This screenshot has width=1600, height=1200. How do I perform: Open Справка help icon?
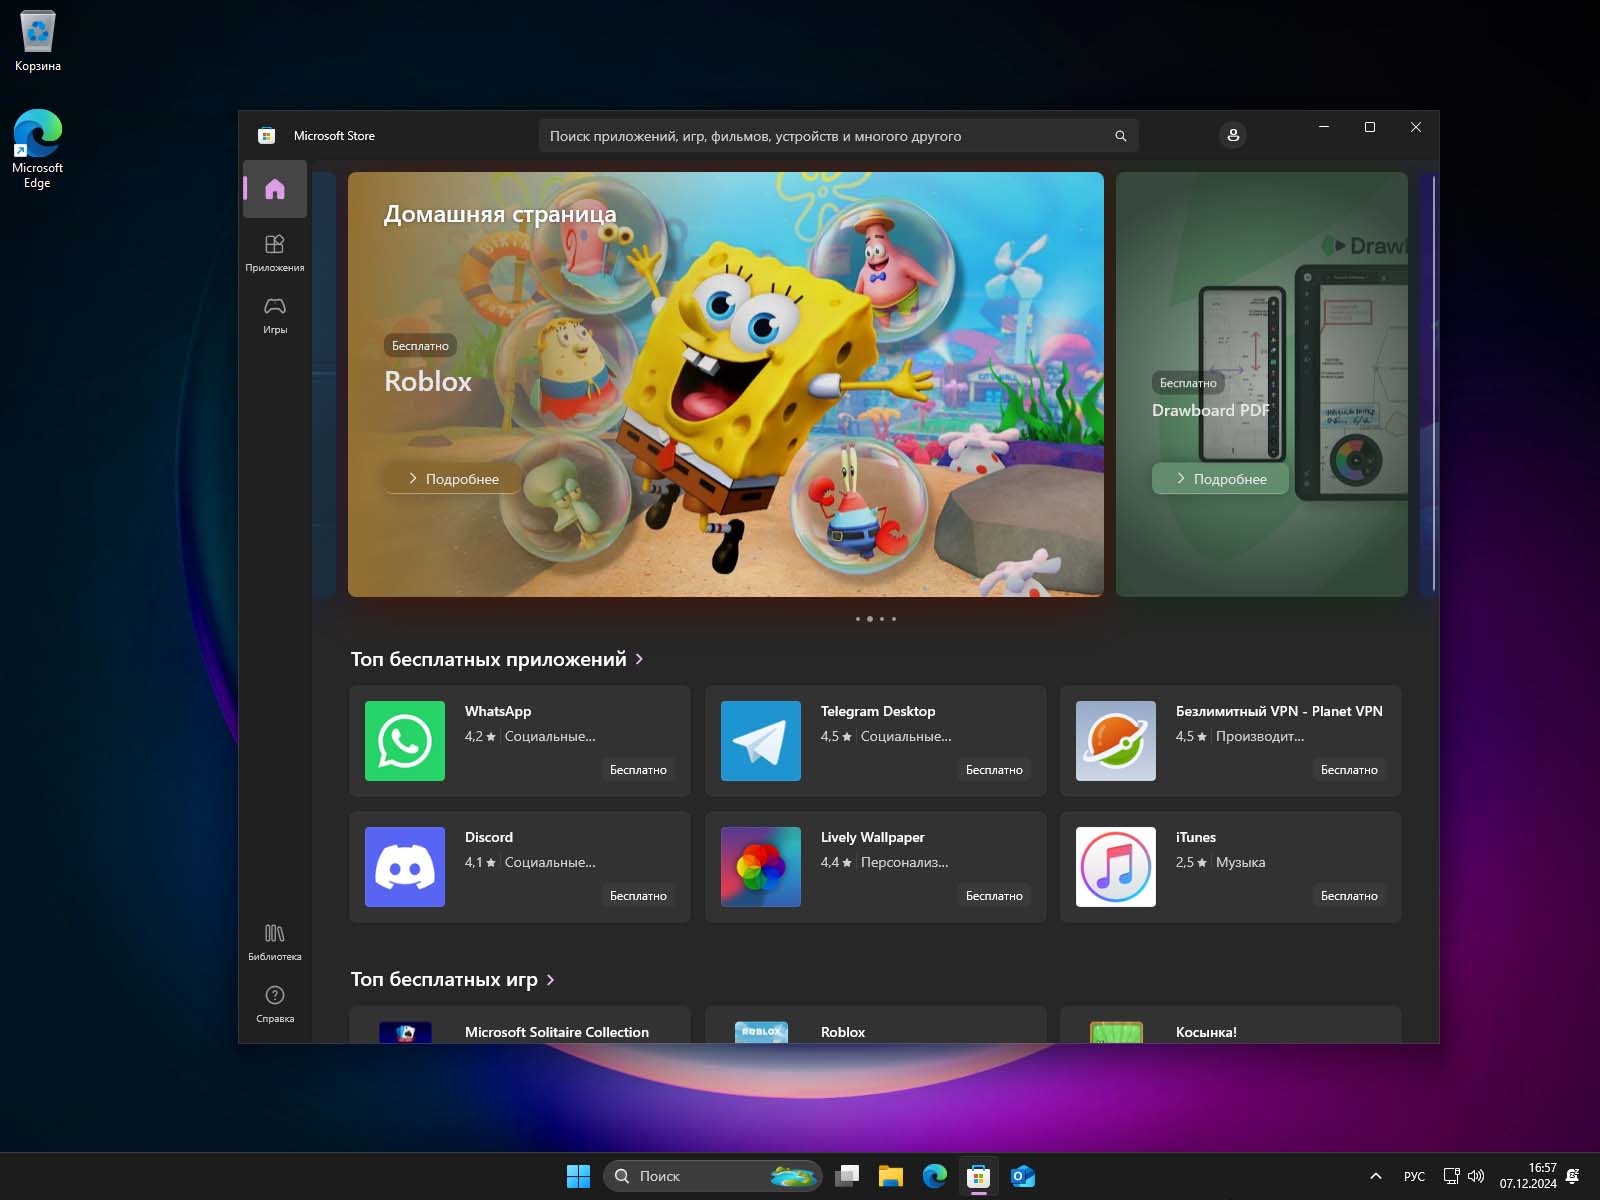[x=275, y=1003]
